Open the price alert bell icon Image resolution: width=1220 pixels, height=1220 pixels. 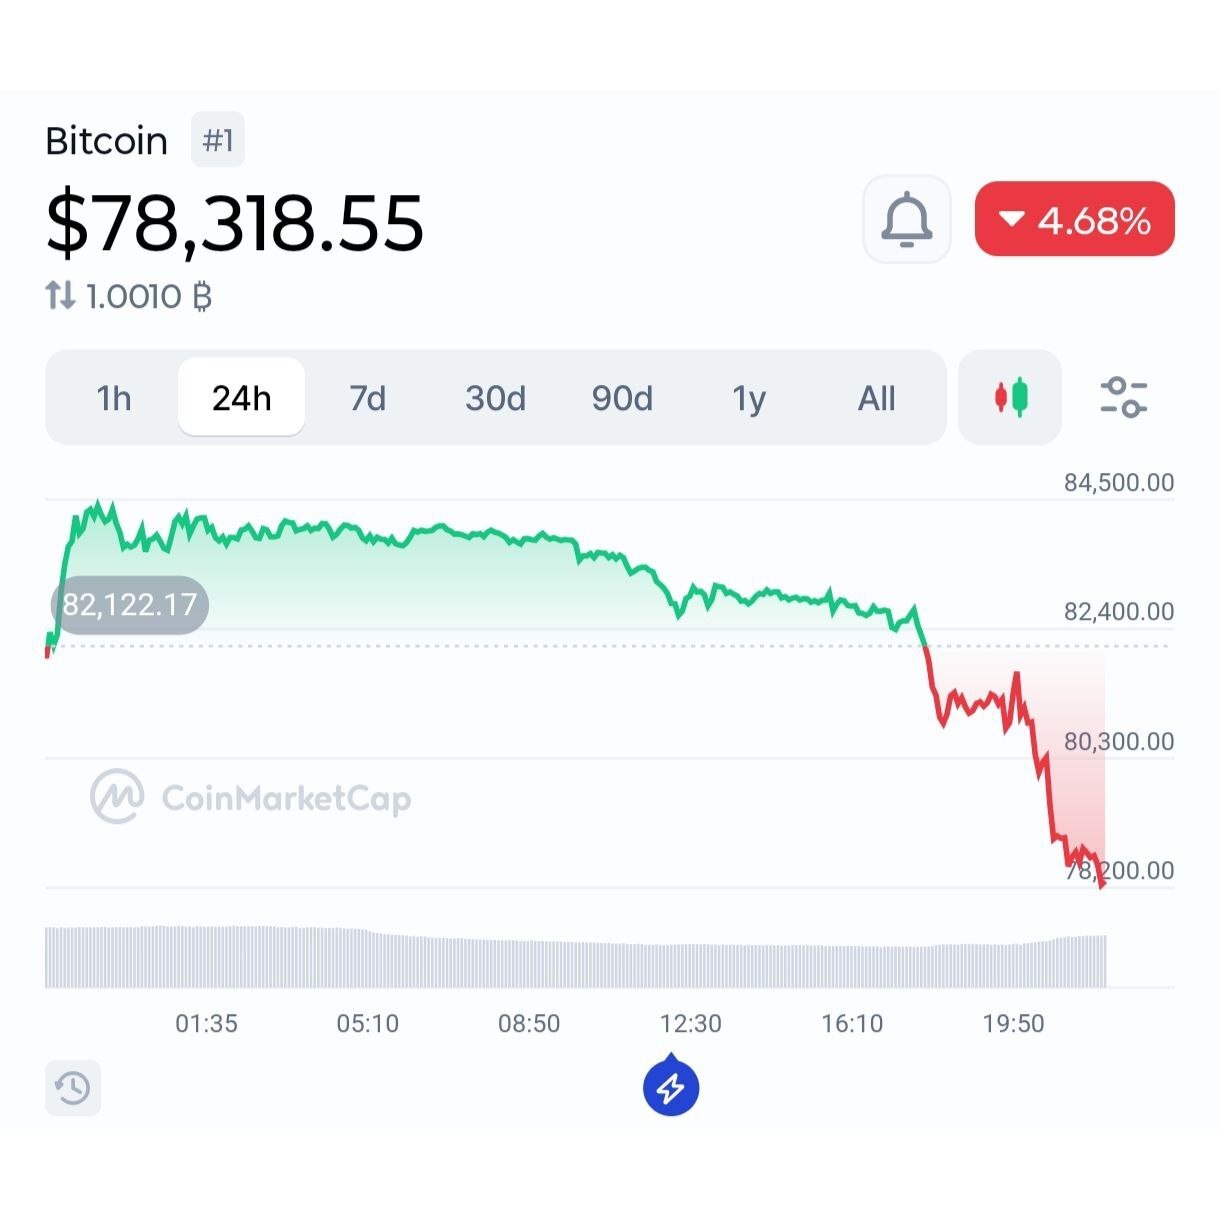[906, 219]
